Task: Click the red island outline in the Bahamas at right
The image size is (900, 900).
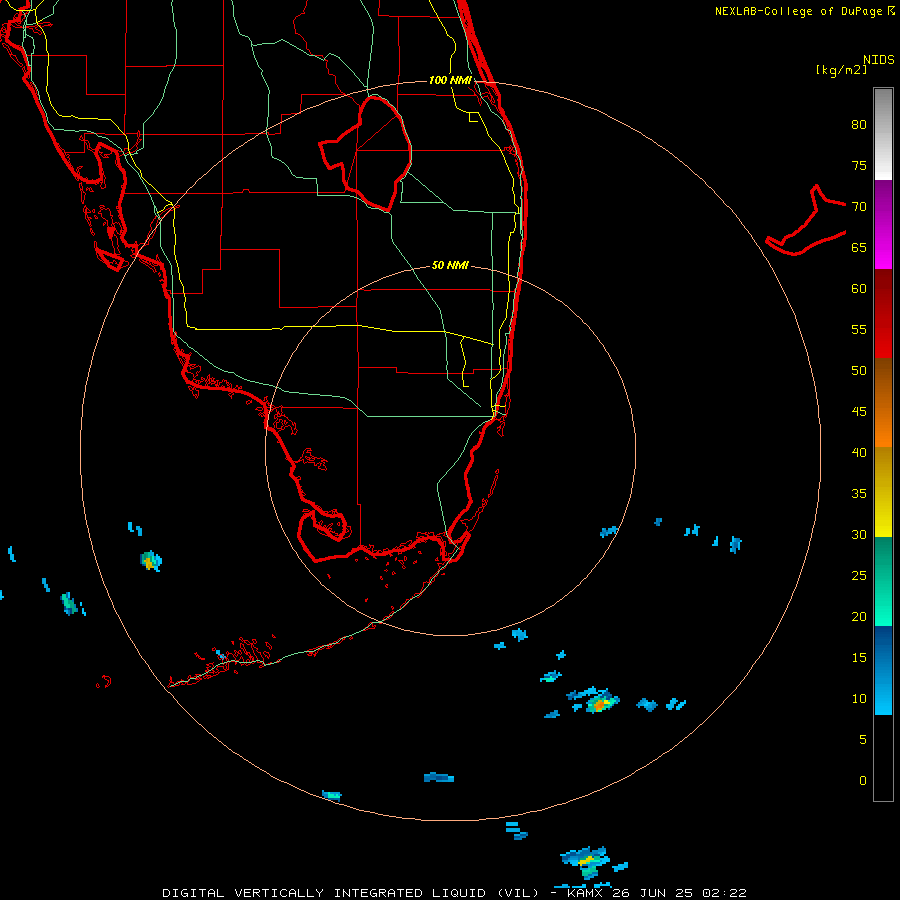Action: click(806, 220)
